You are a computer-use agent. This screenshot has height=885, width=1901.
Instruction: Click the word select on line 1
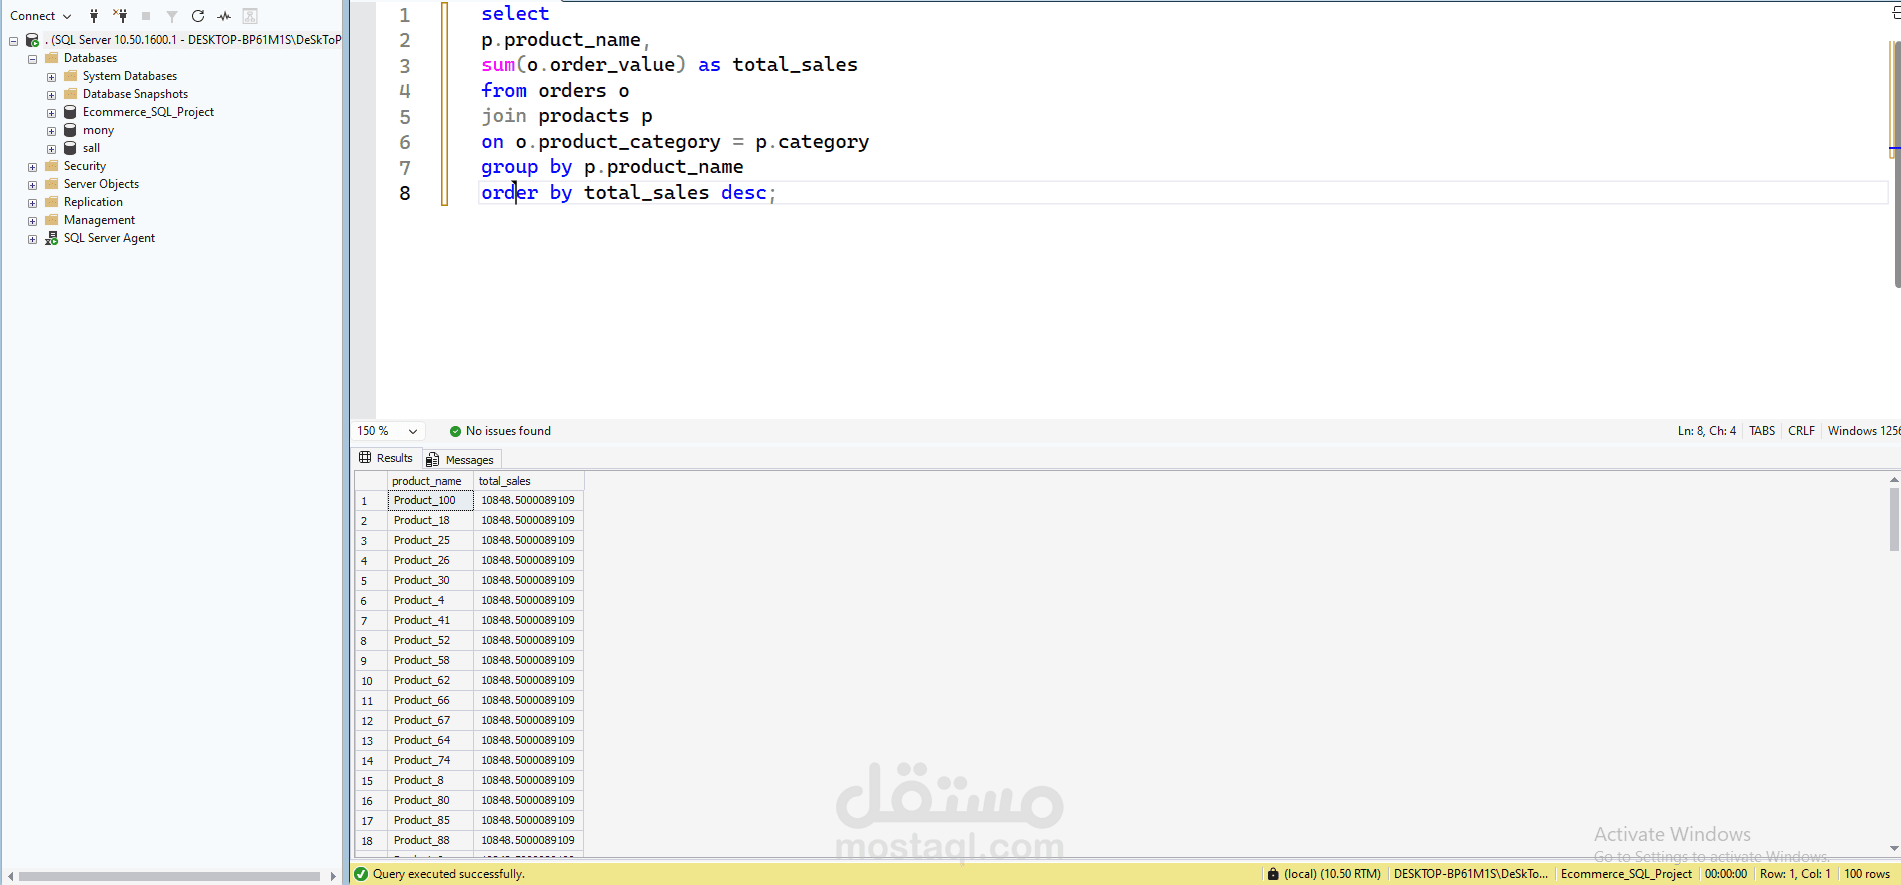coord(515,14)
